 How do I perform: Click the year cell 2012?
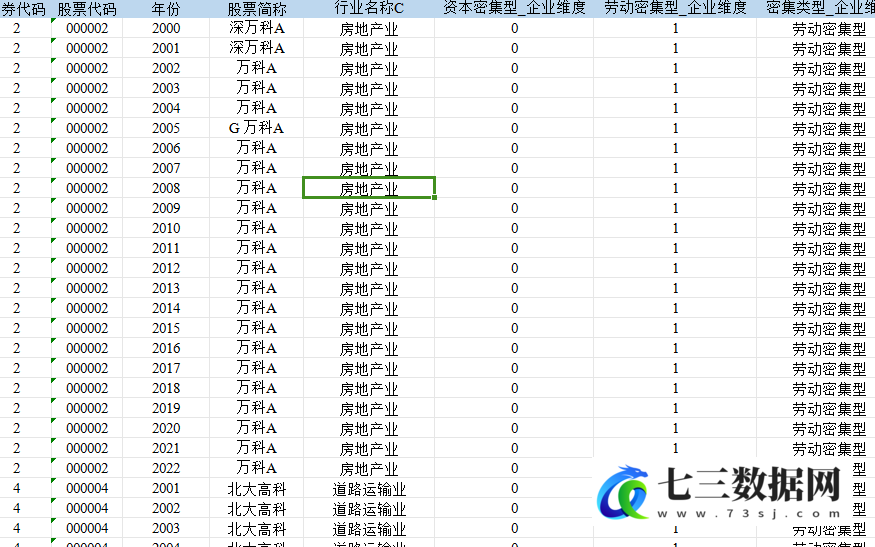[x=166, y=268]
